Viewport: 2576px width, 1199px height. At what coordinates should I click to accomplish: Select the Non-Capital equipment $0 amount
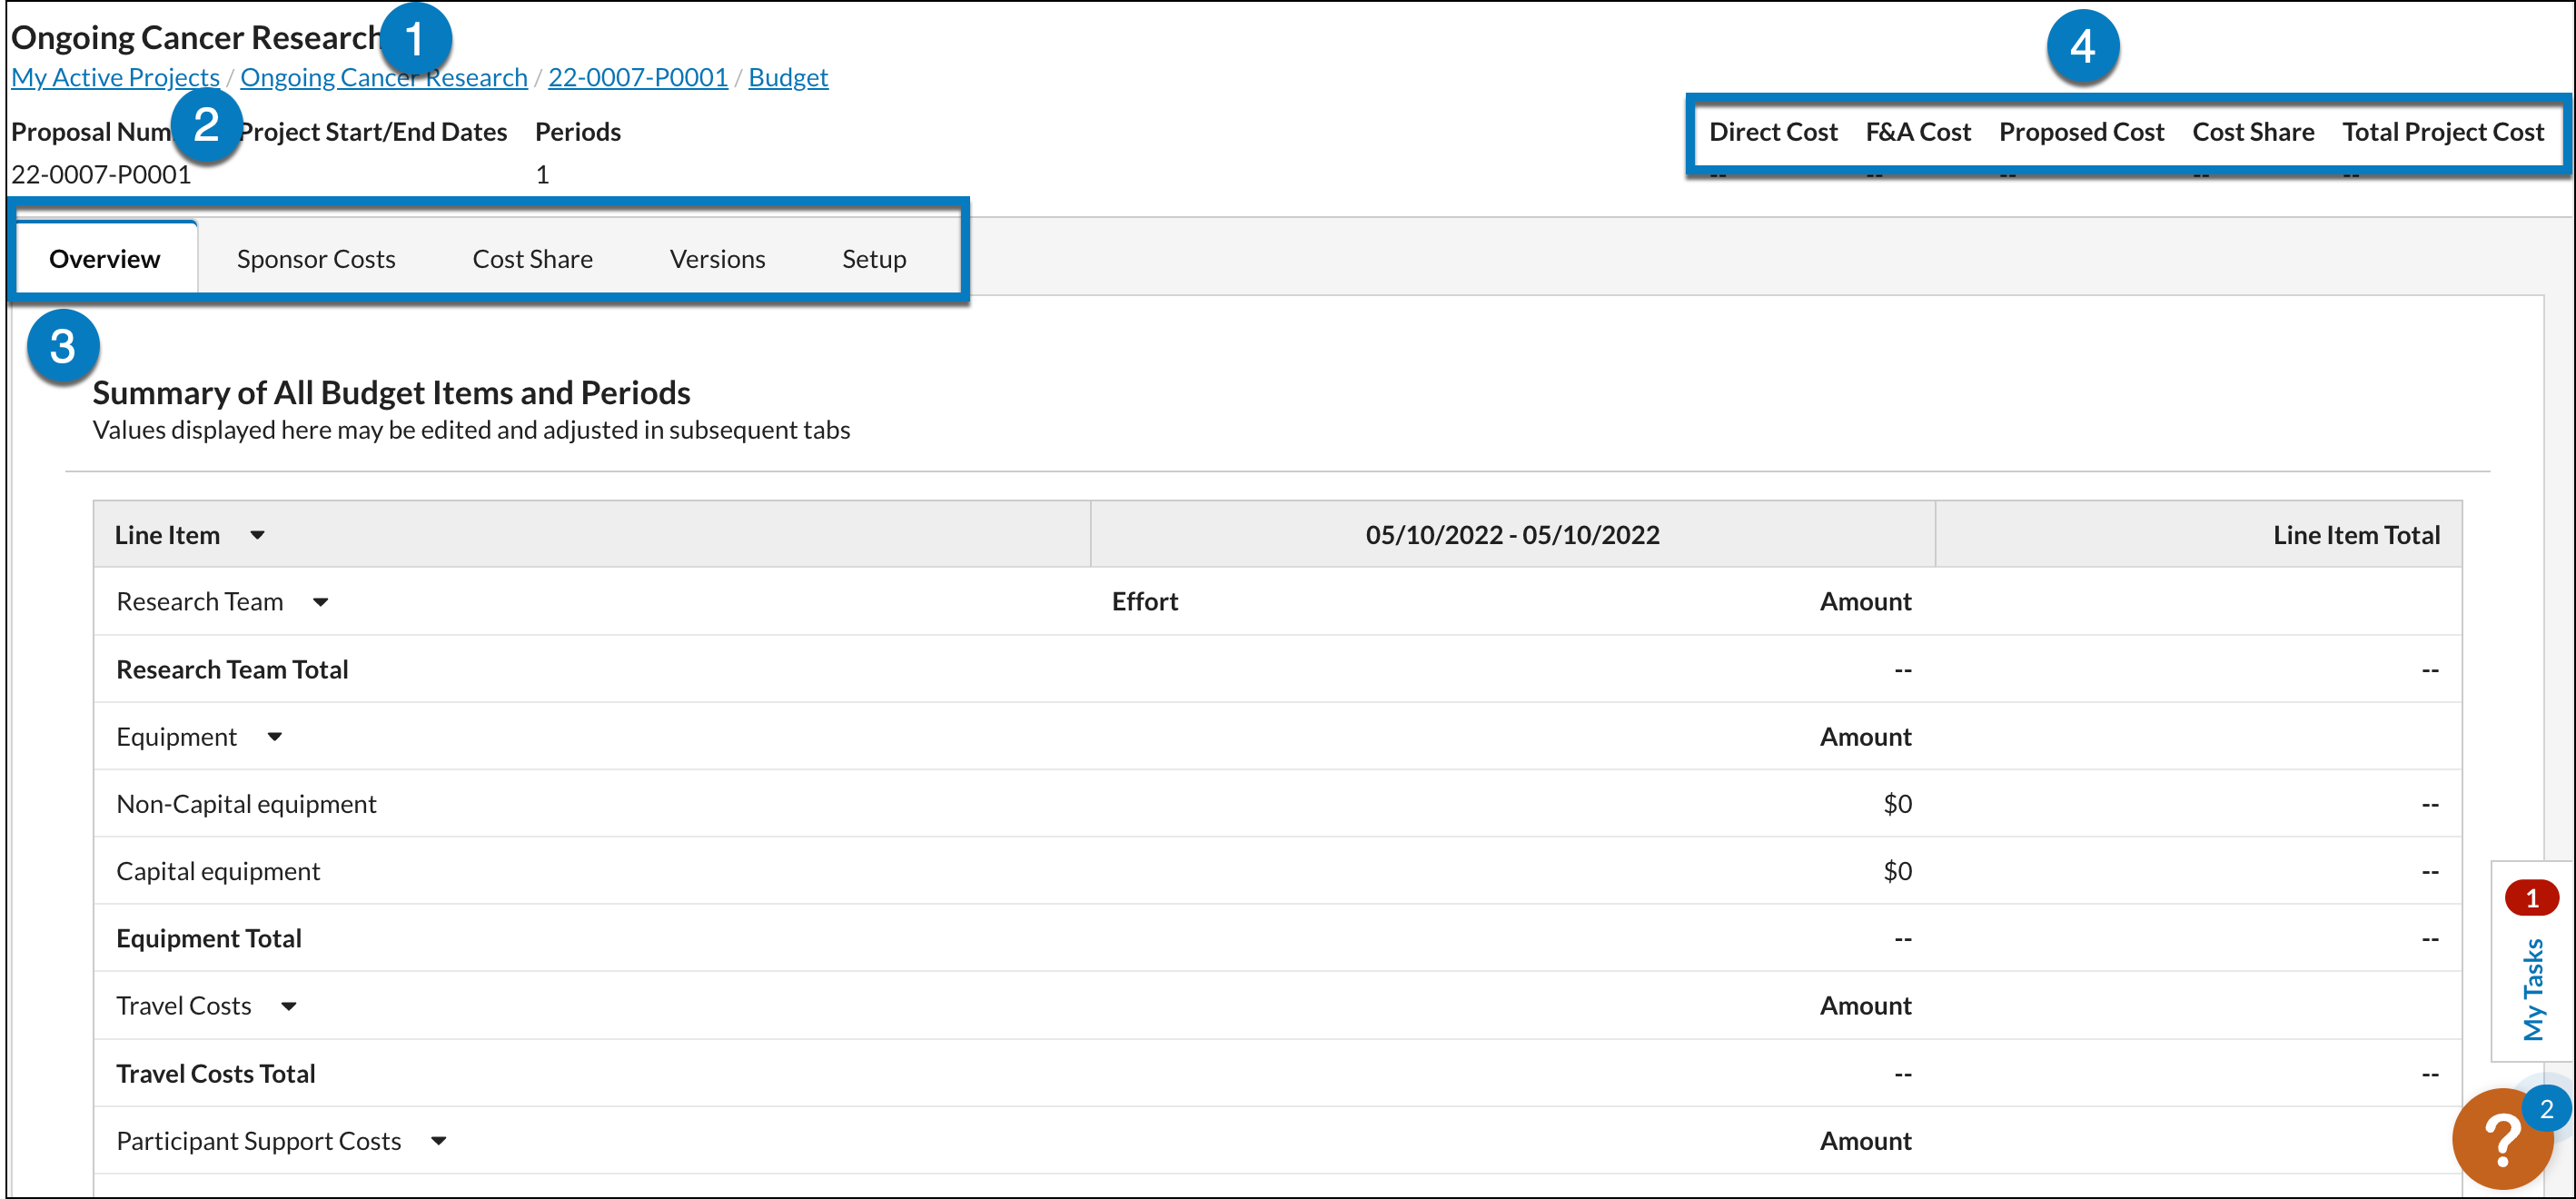click(1897, 804)
